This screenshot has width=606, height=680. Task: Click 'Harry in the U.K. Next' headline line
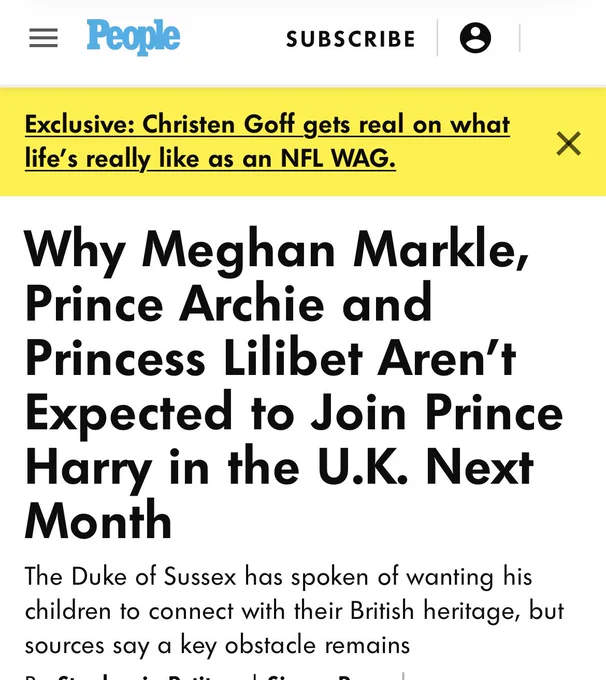(279, 468)
